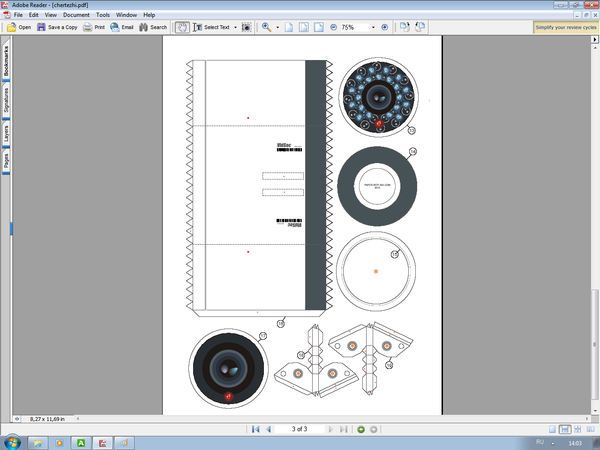Viewport: 600px width, 450px height.
Task: Go to previous page
Action: pos(269,429)
